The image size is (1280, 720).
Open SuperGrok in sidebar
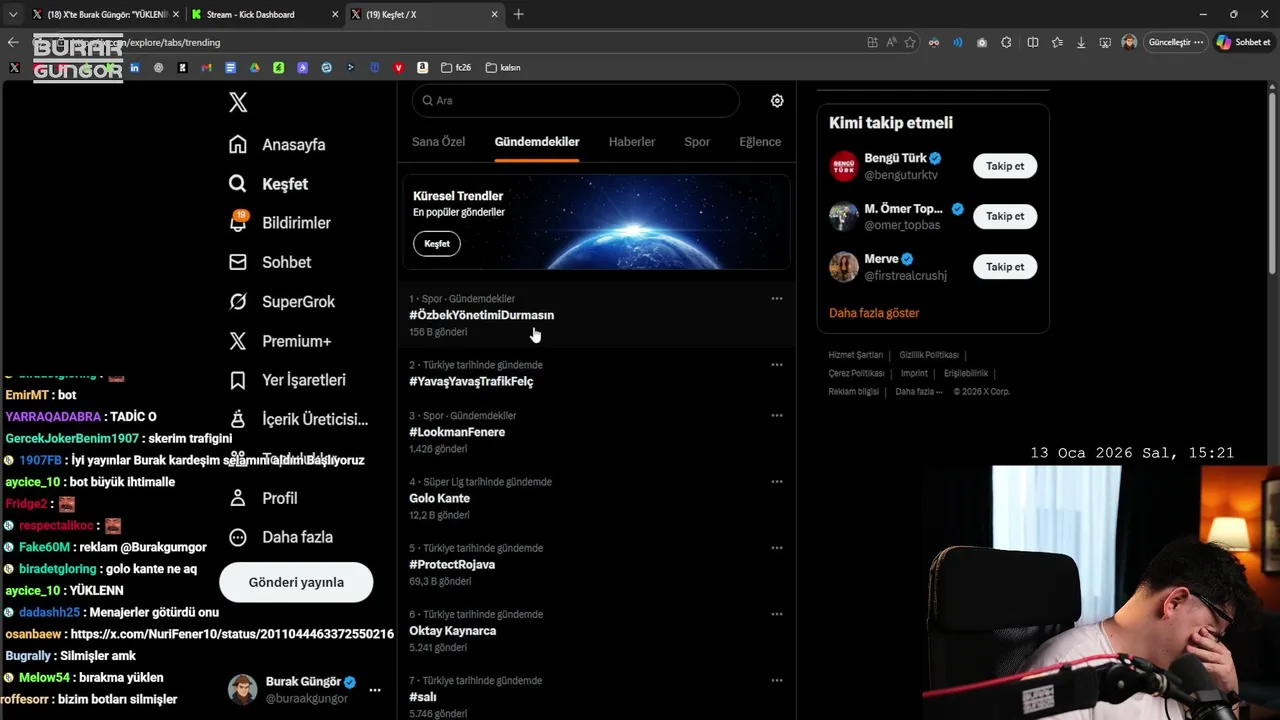click(282, 301)
